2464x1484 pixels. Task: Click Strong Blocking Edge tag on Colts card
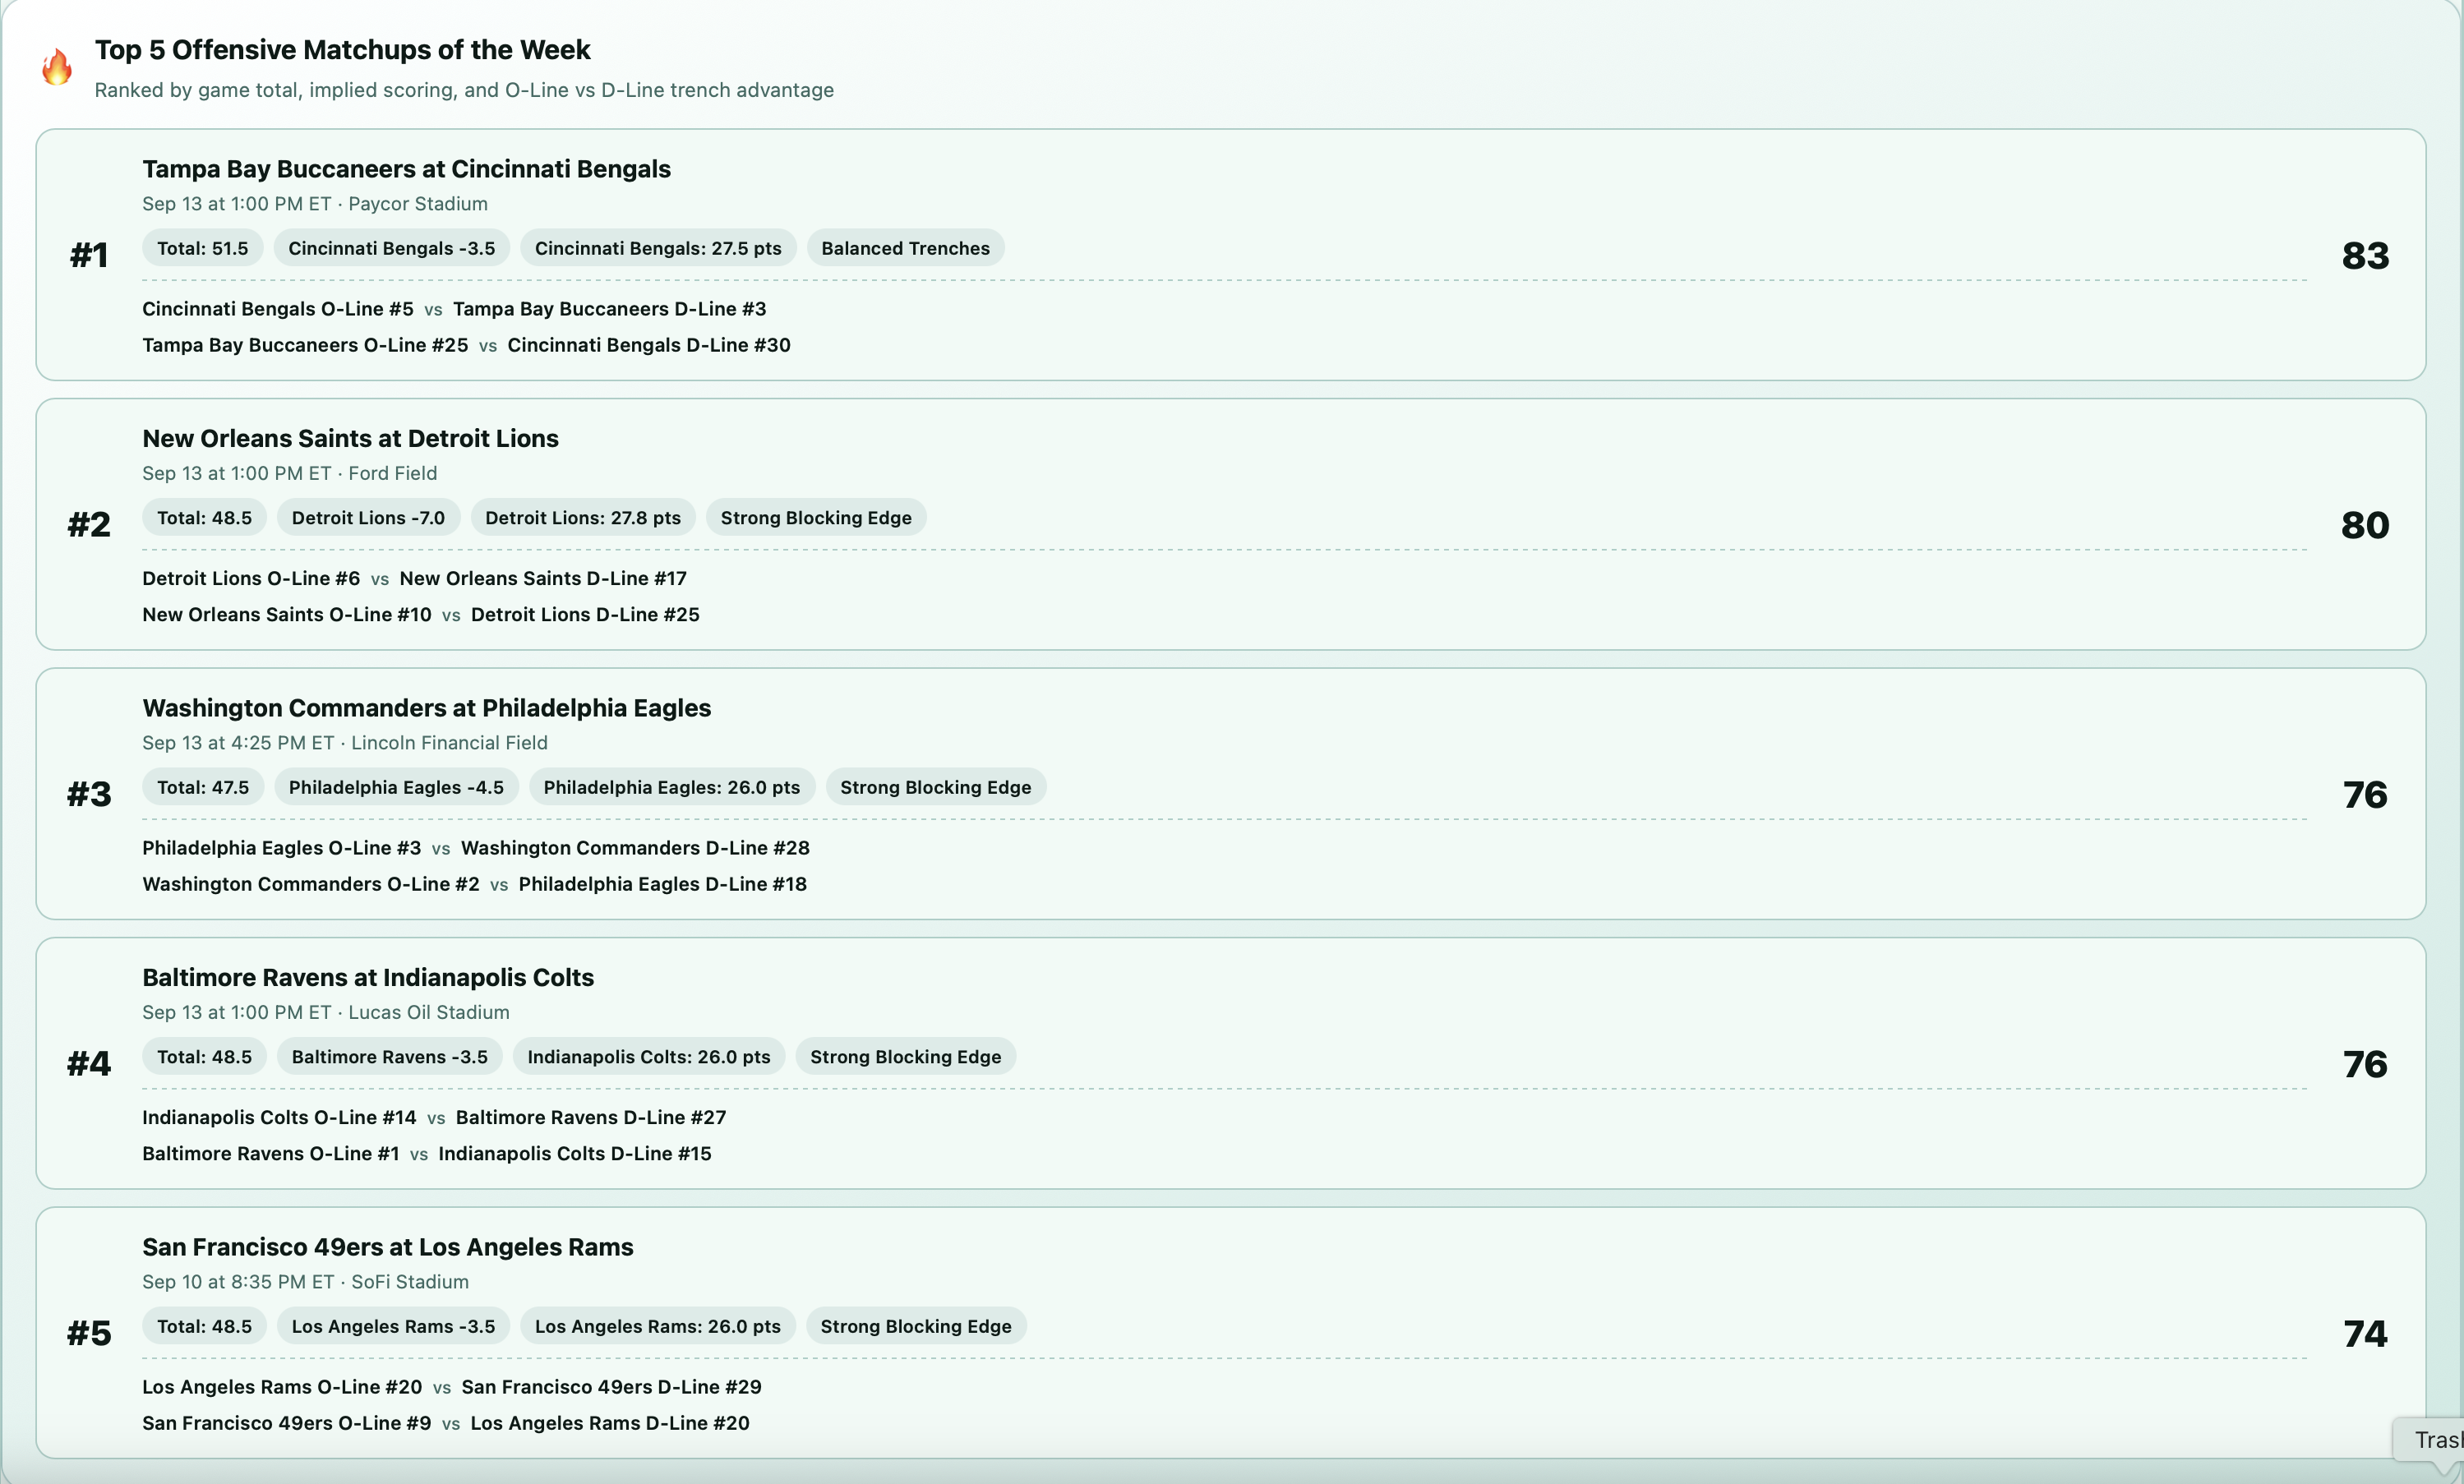tap(906, 1057)
